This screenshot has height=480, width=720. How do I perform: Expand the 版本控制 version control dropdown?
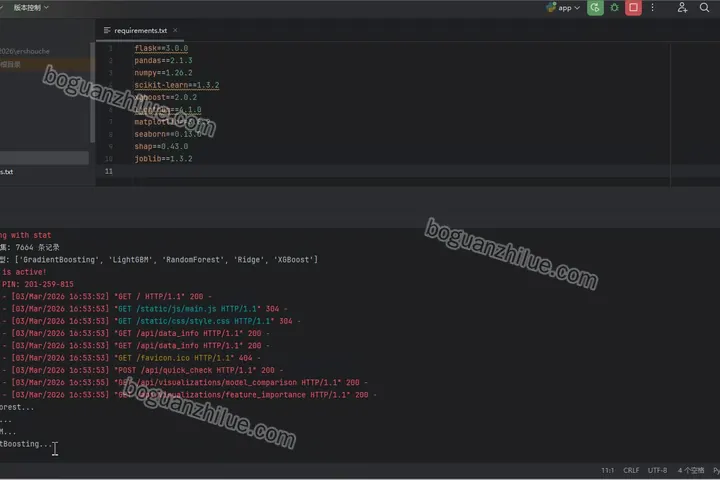[x=31, y=8]
